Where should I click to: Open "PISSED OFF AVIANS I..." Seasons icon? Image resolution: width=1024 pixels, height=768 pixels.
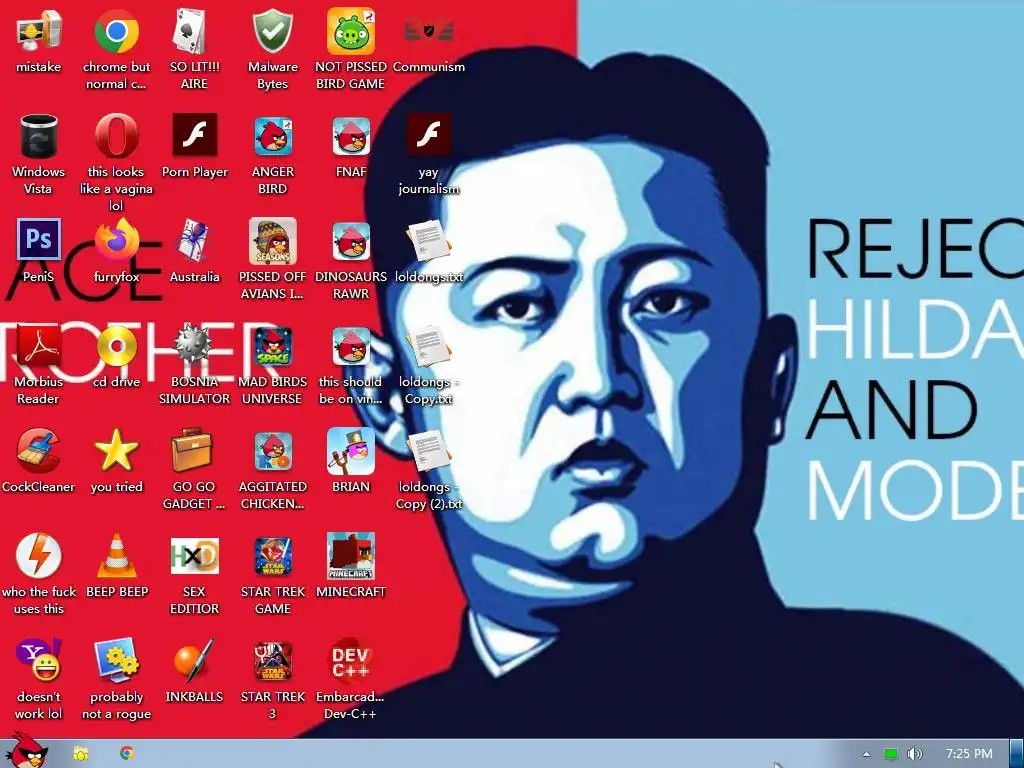pyautogui.click(x=272, y=240)
